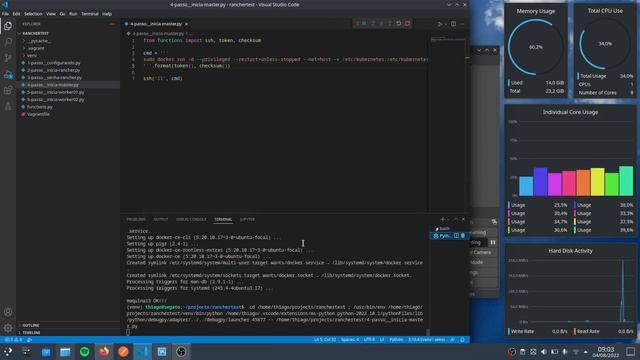Open the Help menu
The image size is (640, 360).
tap(107, 14)
